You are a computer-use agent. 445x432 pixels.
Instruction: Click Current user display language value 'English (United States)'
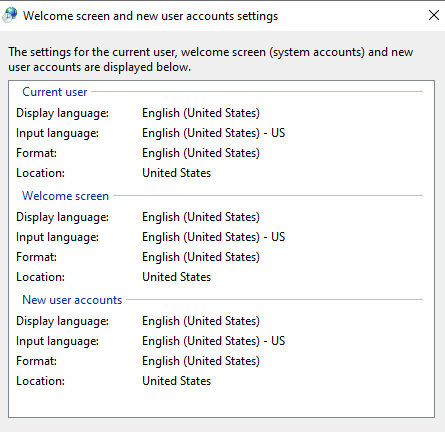201,113
